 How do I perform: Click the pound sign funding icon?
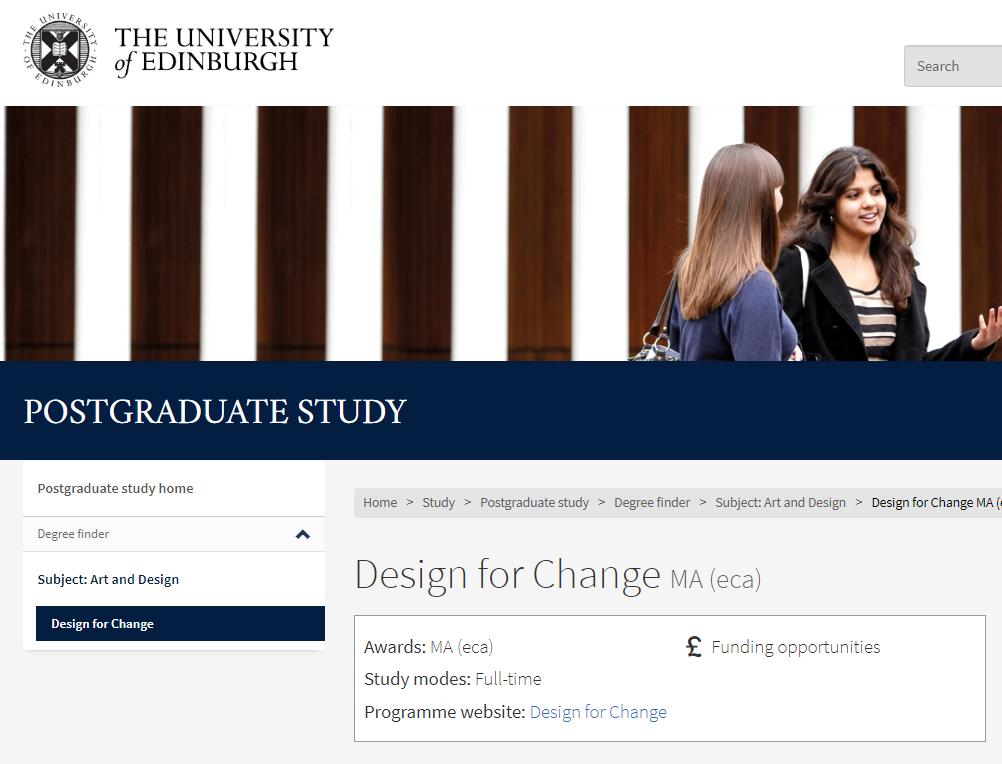[x=694, y=646]
